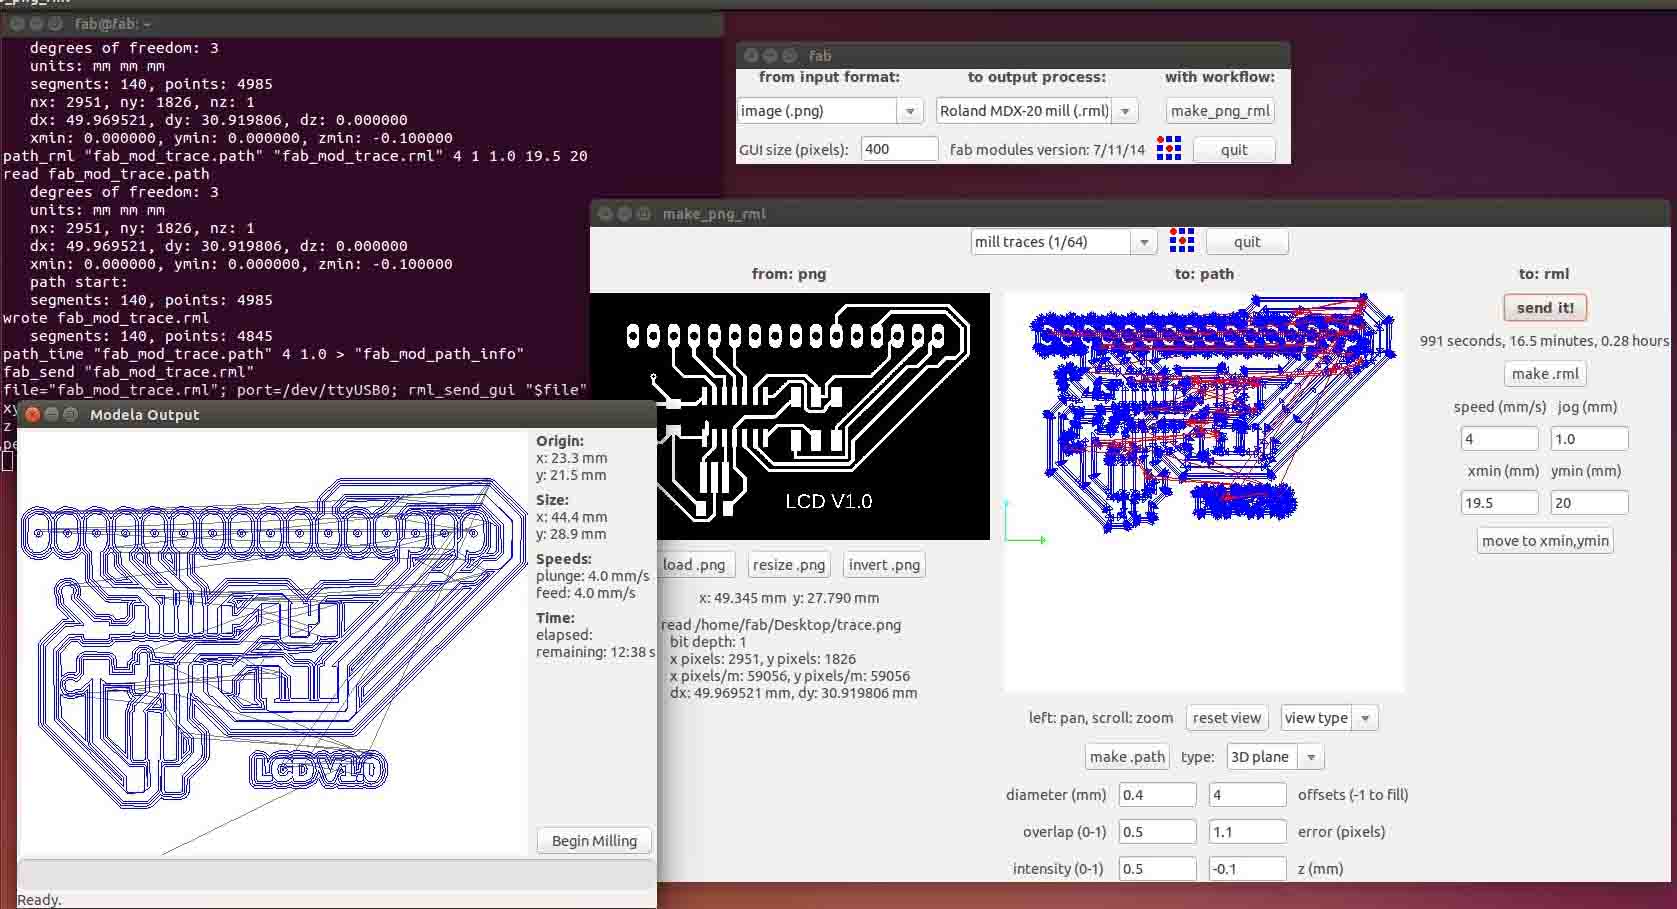This screenshot has height=909, width=1677.
Task: Click the diameter (mm) field
Action: point(1157,795)
